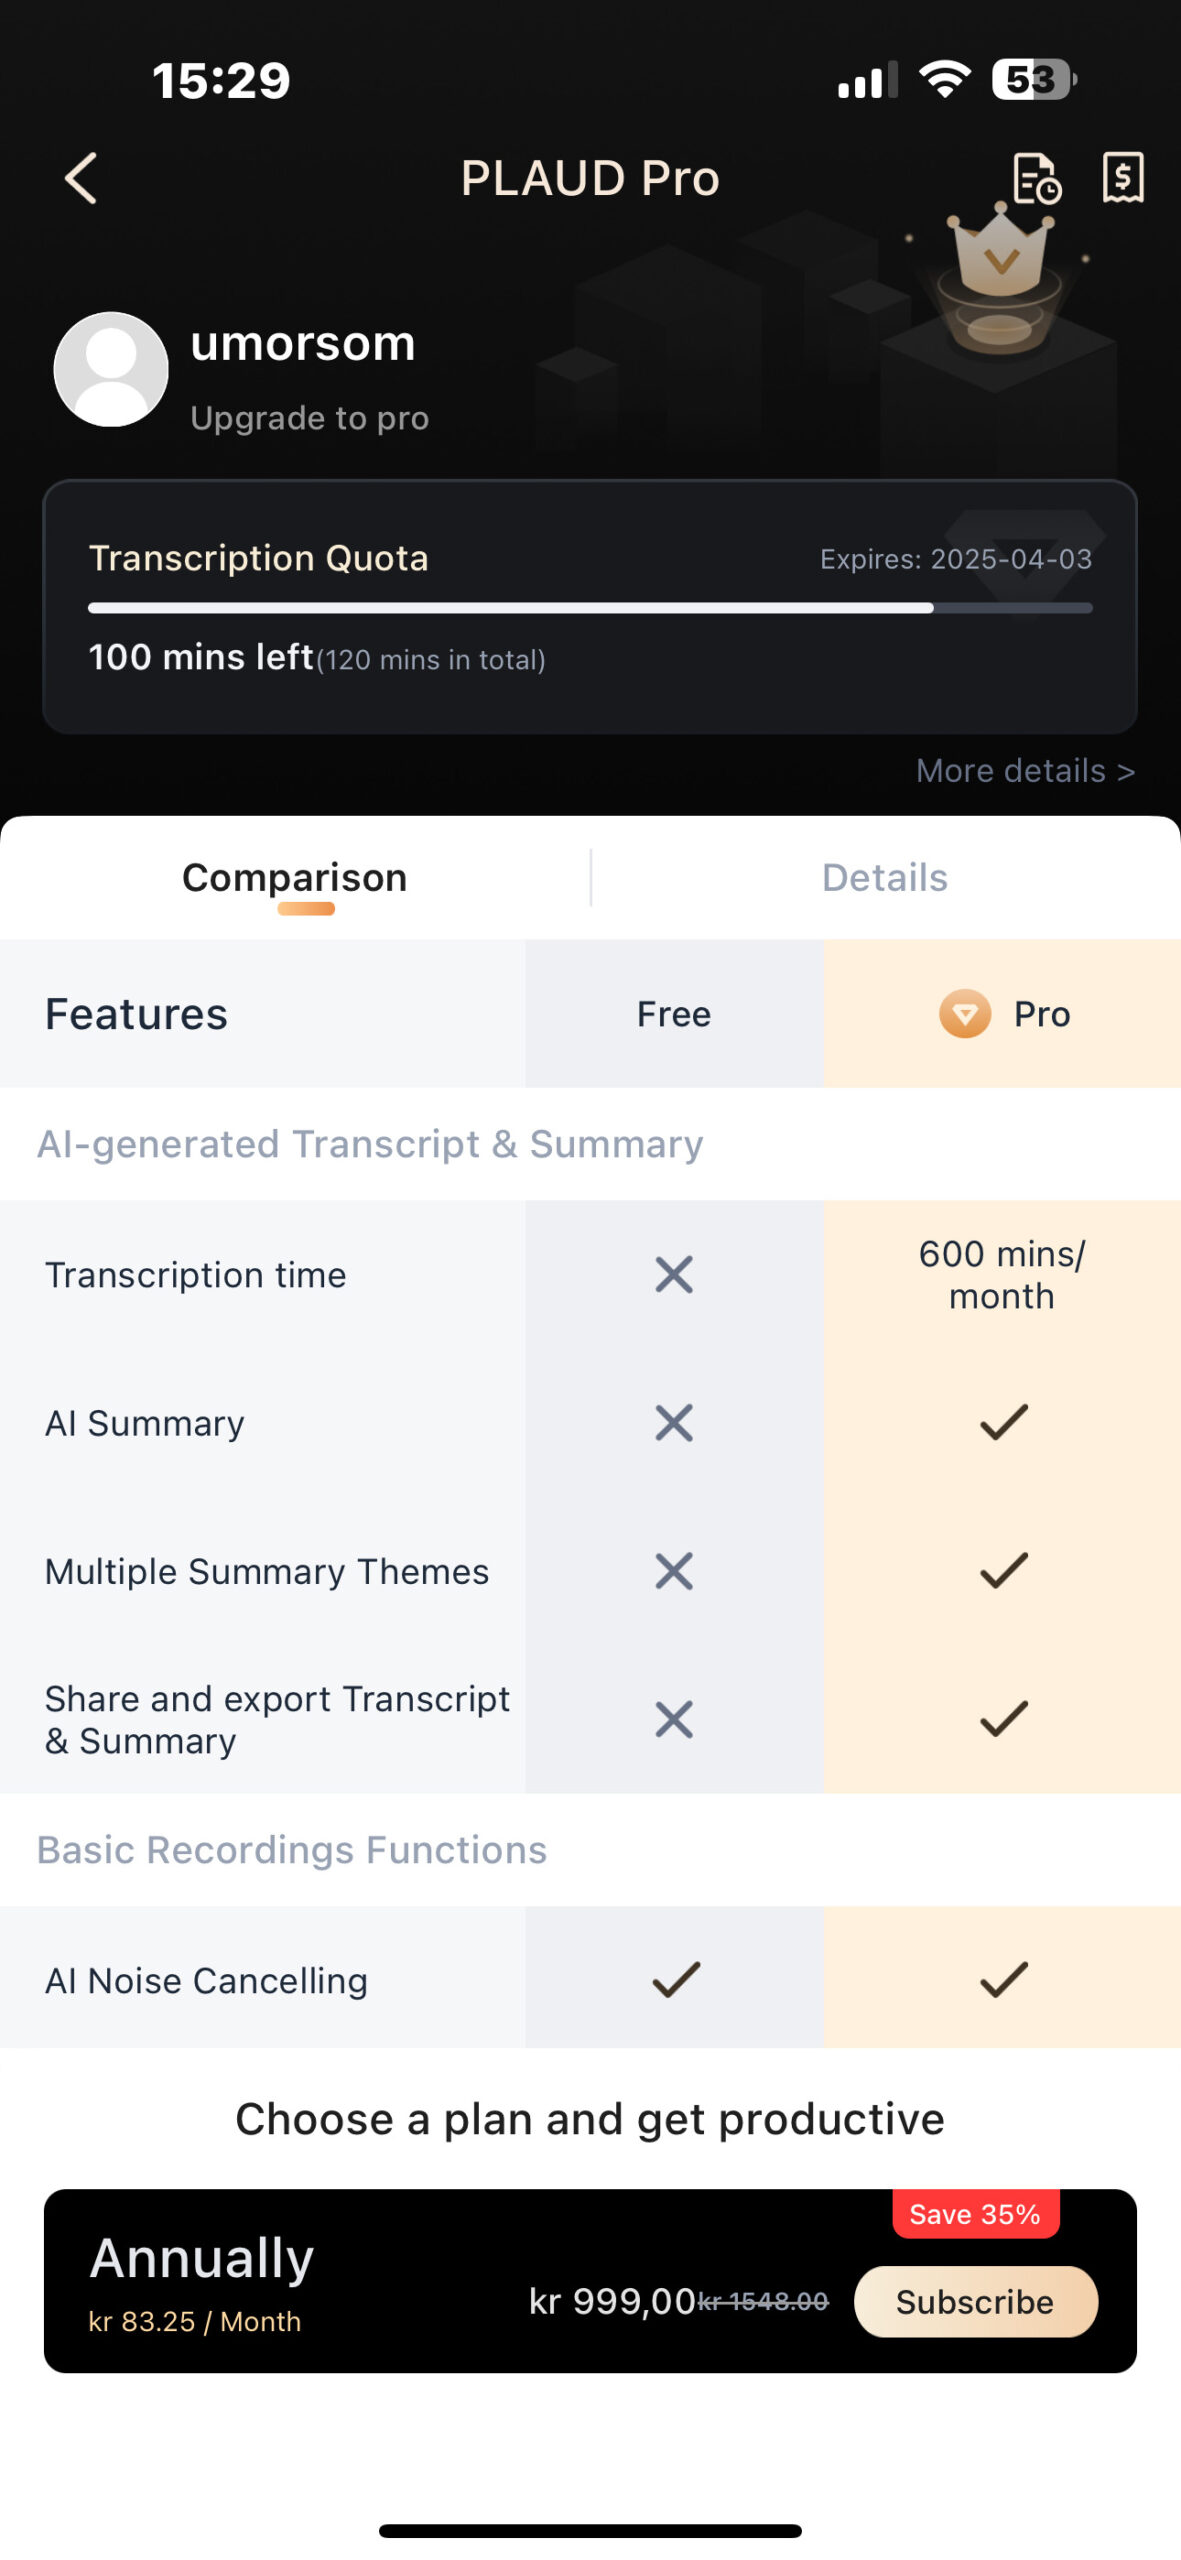Viewport: 1181px width, 2560px height.
Task: Tap the Pro diamond badge icon
Action: [x=965, y=1013]
